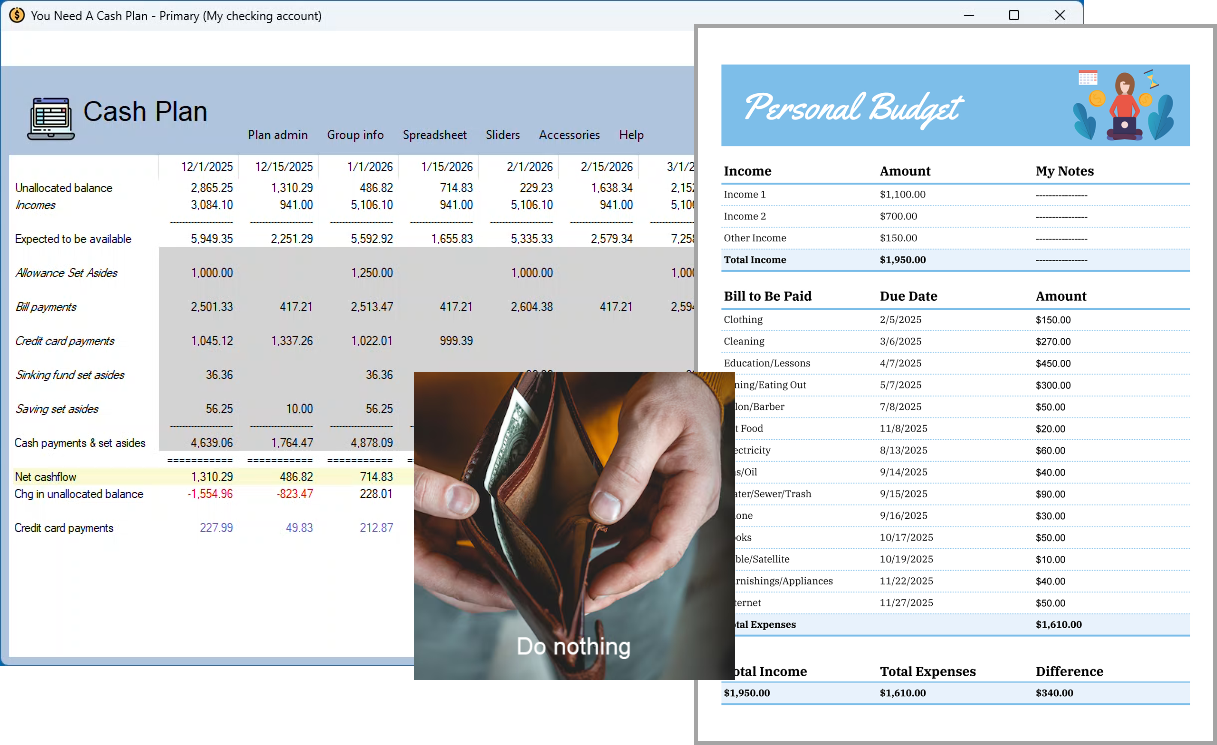Select the Clothing expense row in Personal Budget
This screenshot has width=1217, height=745.
pyautogui.click(x=744, y=319)
